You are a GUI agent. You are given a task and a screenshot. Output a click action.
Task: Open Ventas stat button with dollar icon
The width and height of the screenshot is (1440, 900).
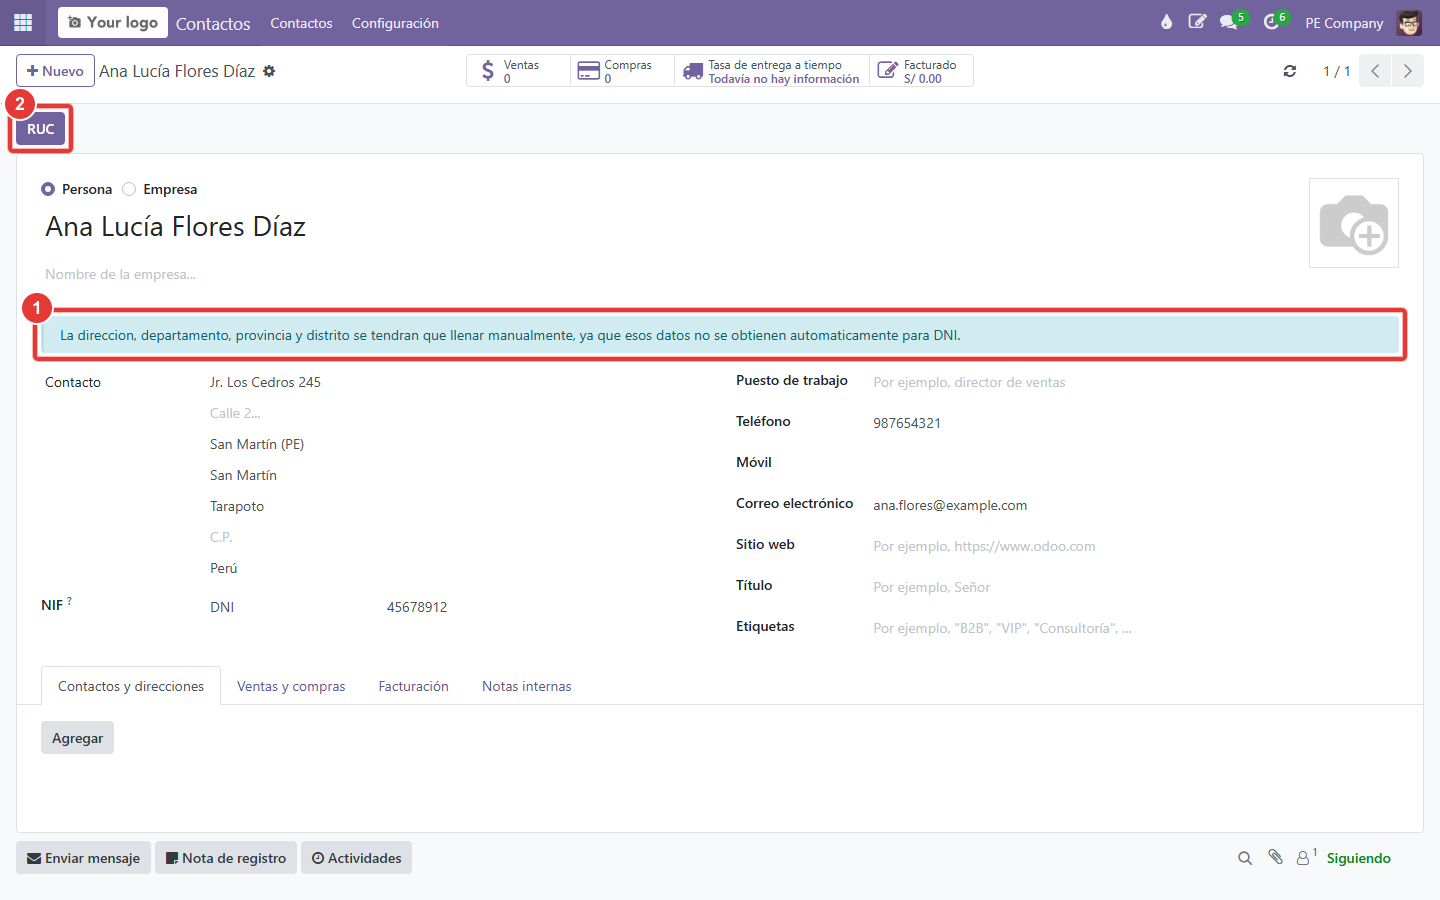click(x=518, y=71)
